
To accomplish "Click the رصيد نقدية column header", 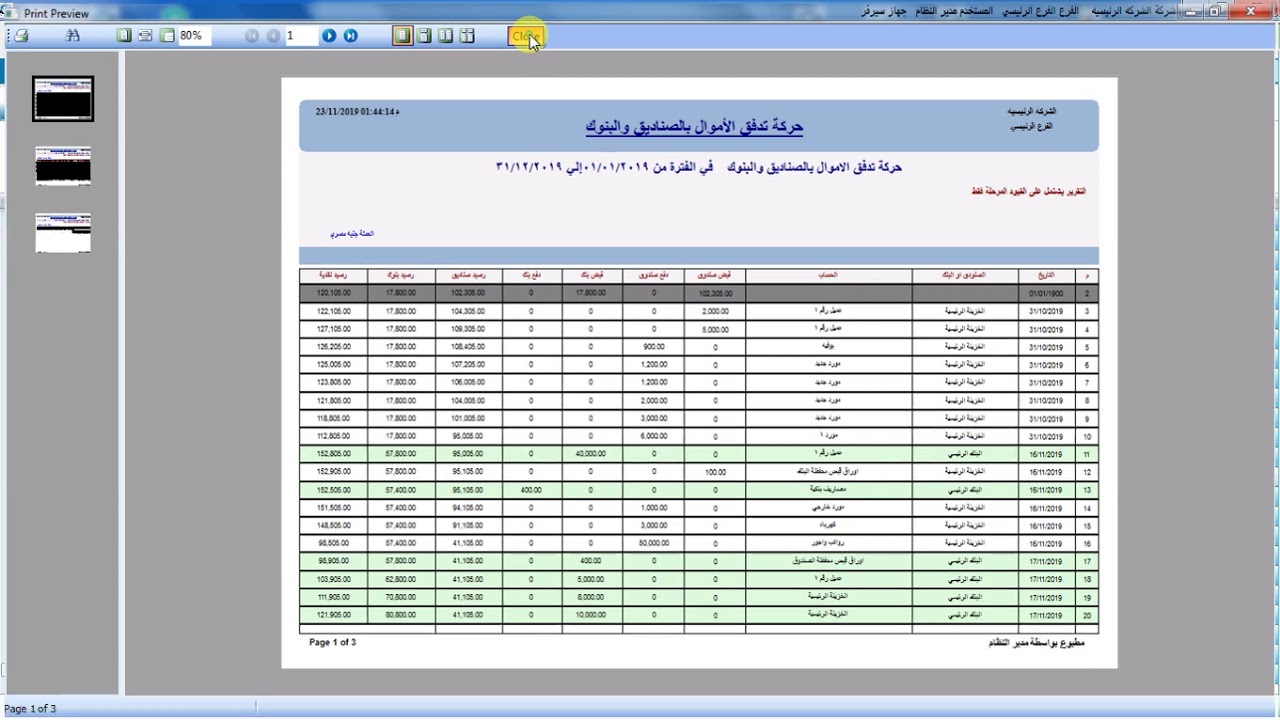I will [333, 275].
